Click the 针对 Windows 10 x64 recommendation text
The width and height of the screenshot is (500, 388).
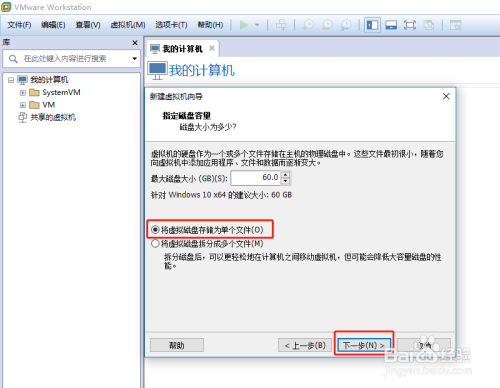coord(221,195)
